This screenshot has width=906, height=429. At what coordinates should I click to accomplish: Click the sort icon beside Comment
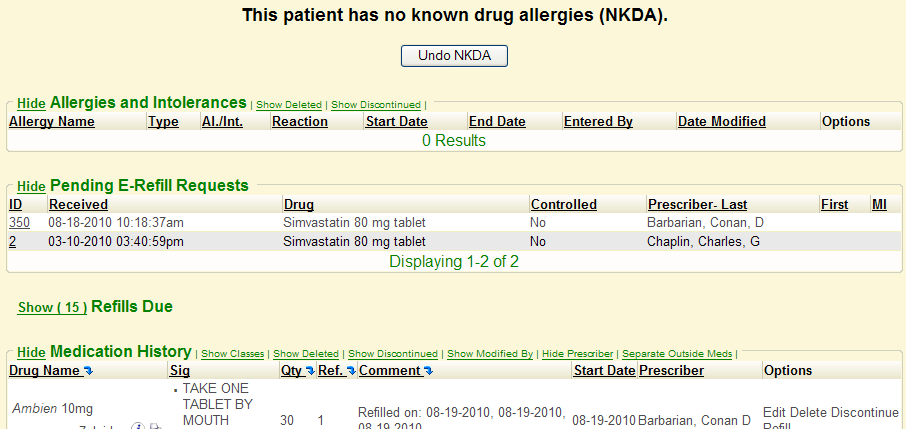click(x=429, y=371)
